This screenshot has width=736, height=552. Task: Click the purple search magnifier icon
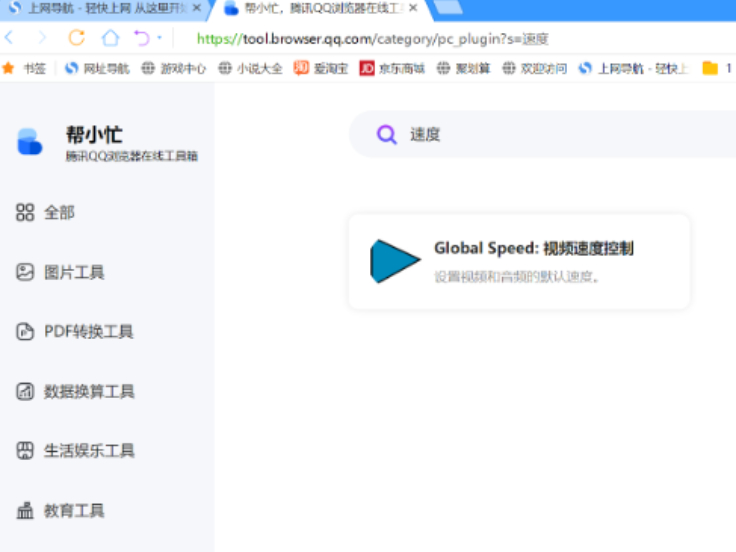(387, 135)
